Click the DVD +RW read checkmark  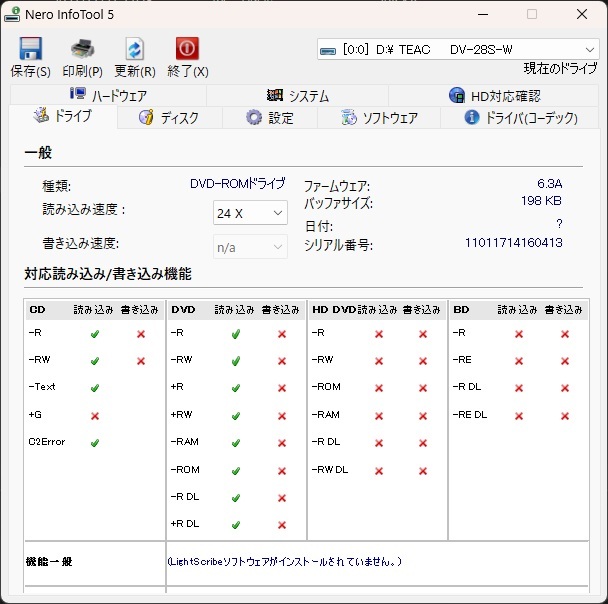236,416
